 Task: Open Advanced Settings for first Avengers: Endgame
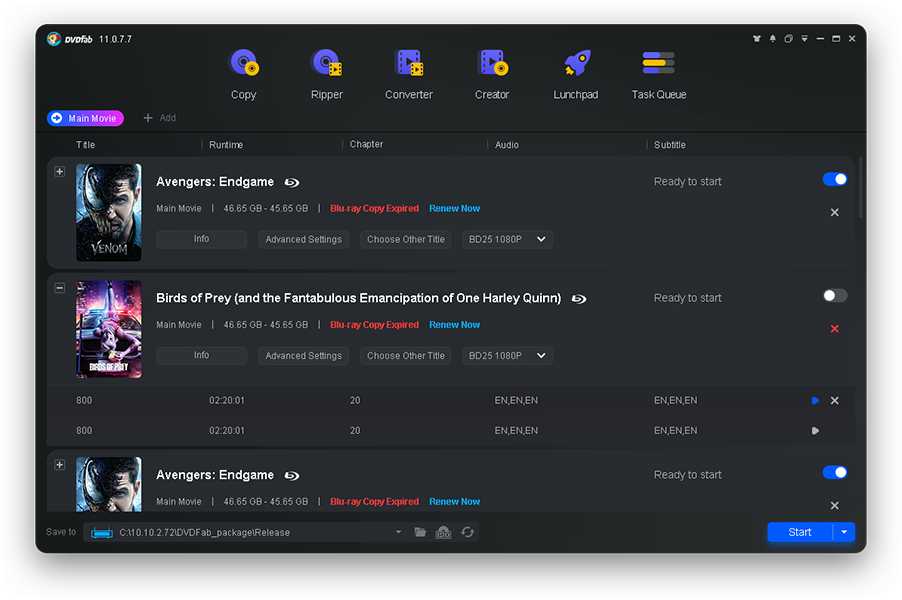303,239
